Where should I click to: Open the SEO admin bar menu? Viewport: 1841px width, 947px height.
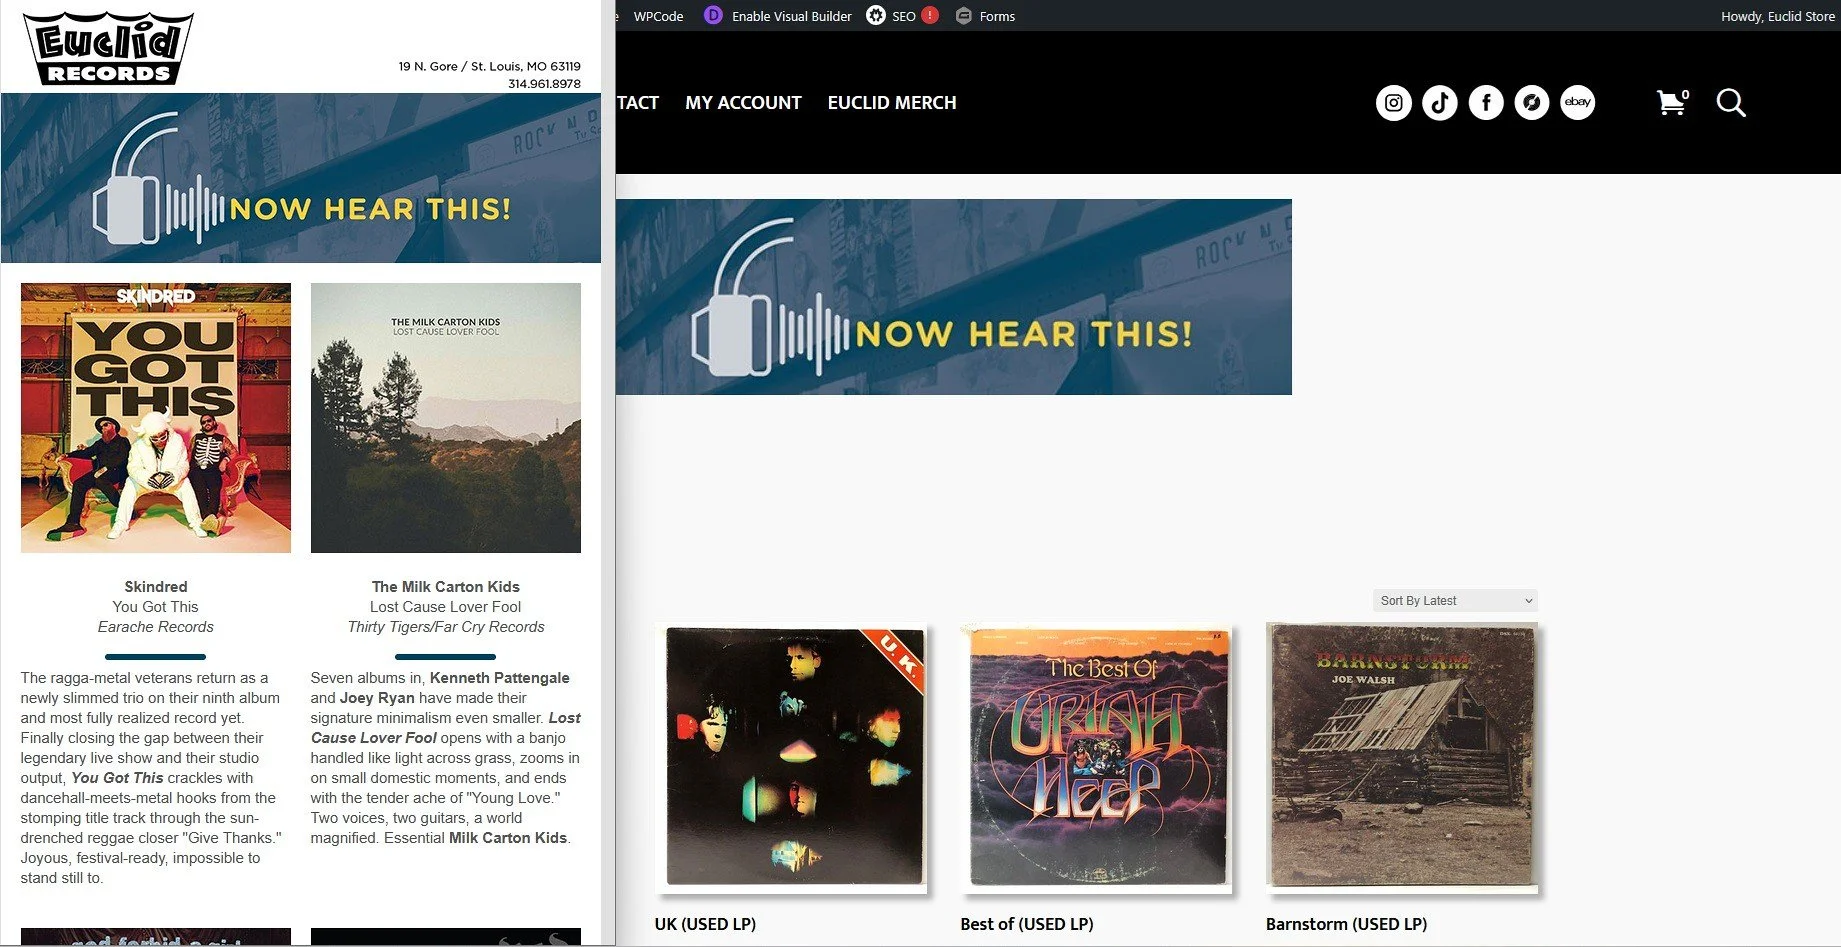click(903, 16)
